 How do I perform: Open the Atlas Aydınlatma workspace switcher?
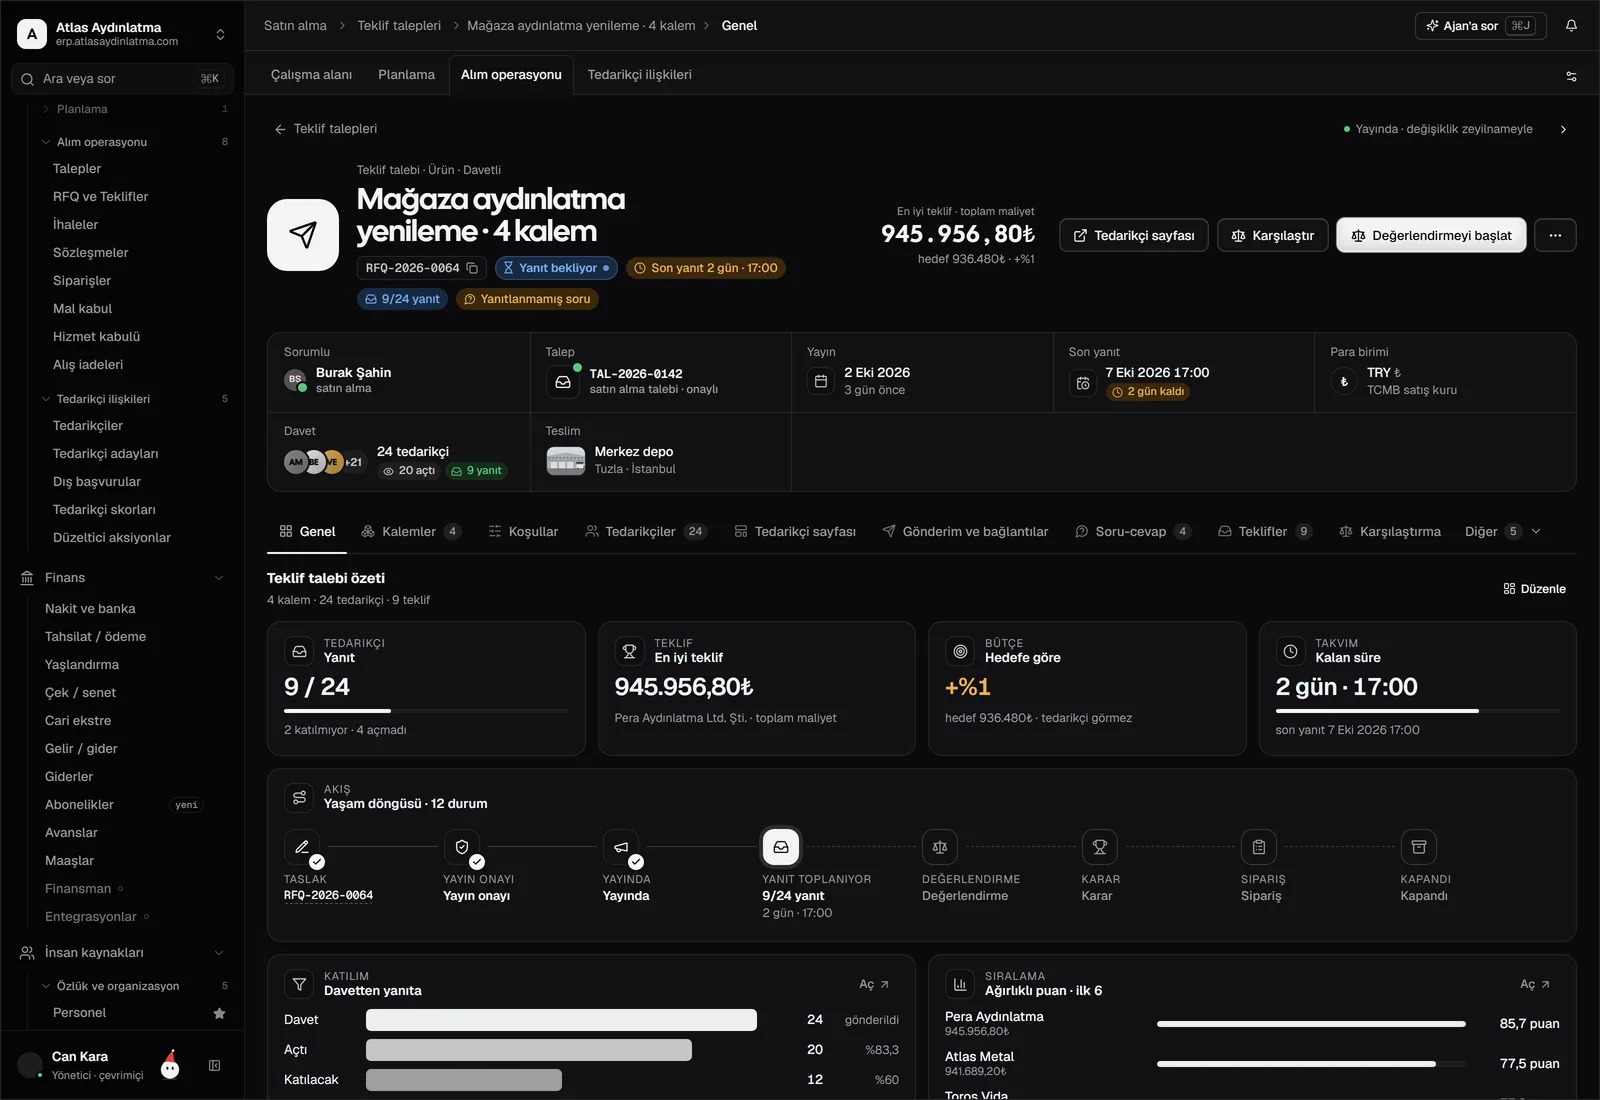pos(122,34)
